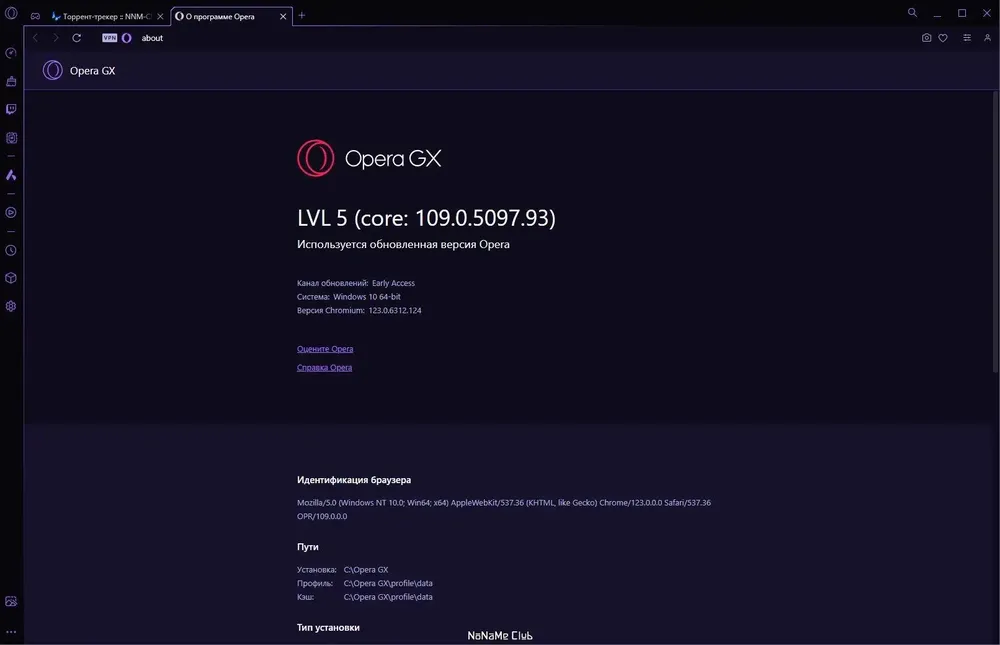Click the Оцените Opera link

325,349
